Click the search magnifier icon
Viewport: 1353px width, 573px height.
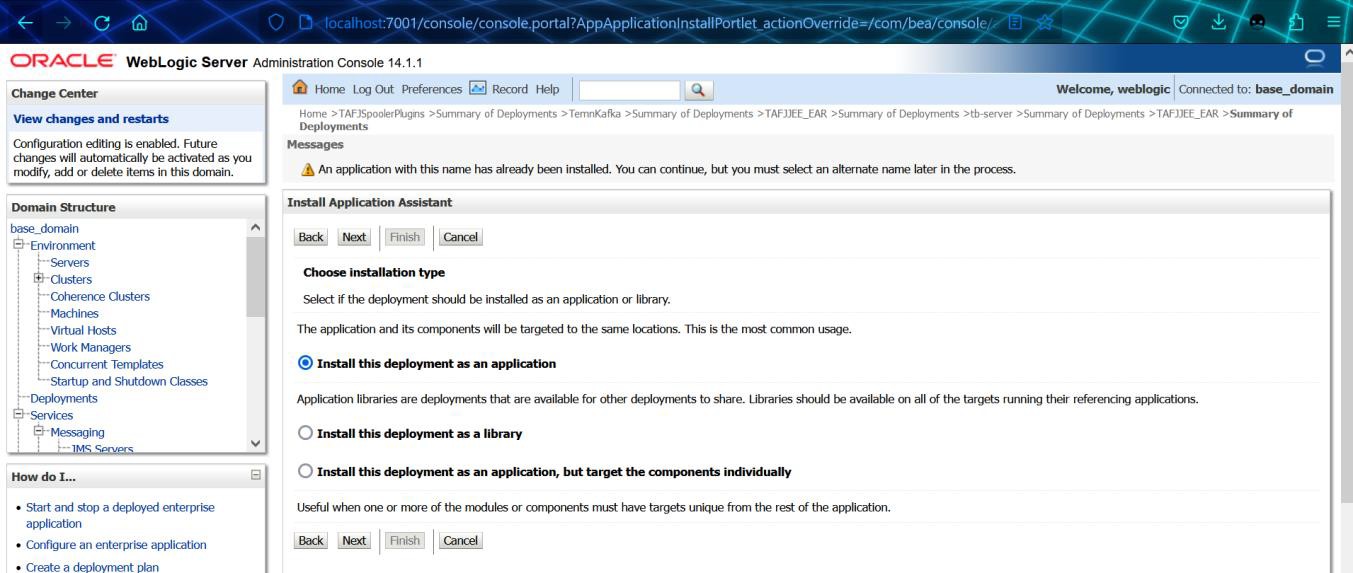coord(695,91)
